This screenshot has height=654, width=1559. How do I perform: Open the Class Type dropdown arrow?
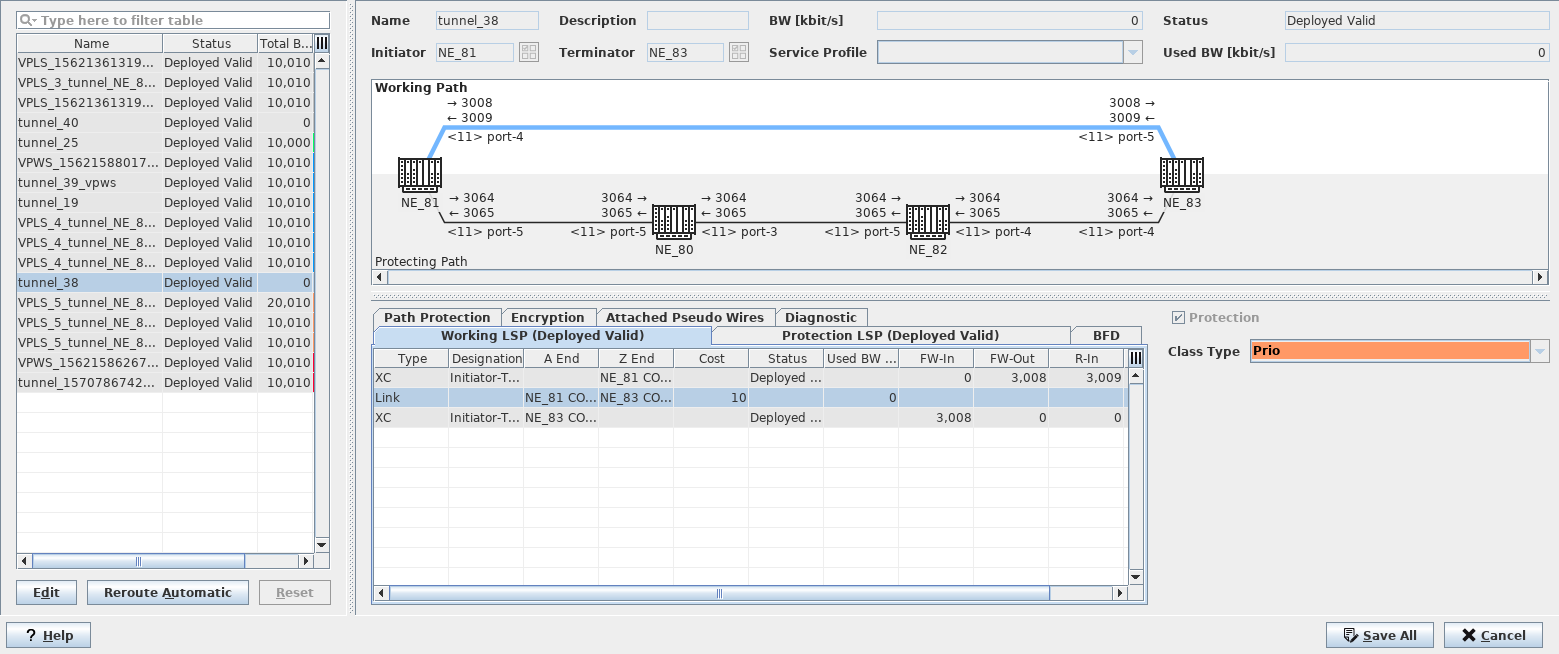pyautogui.click(x=1539, y=351)
